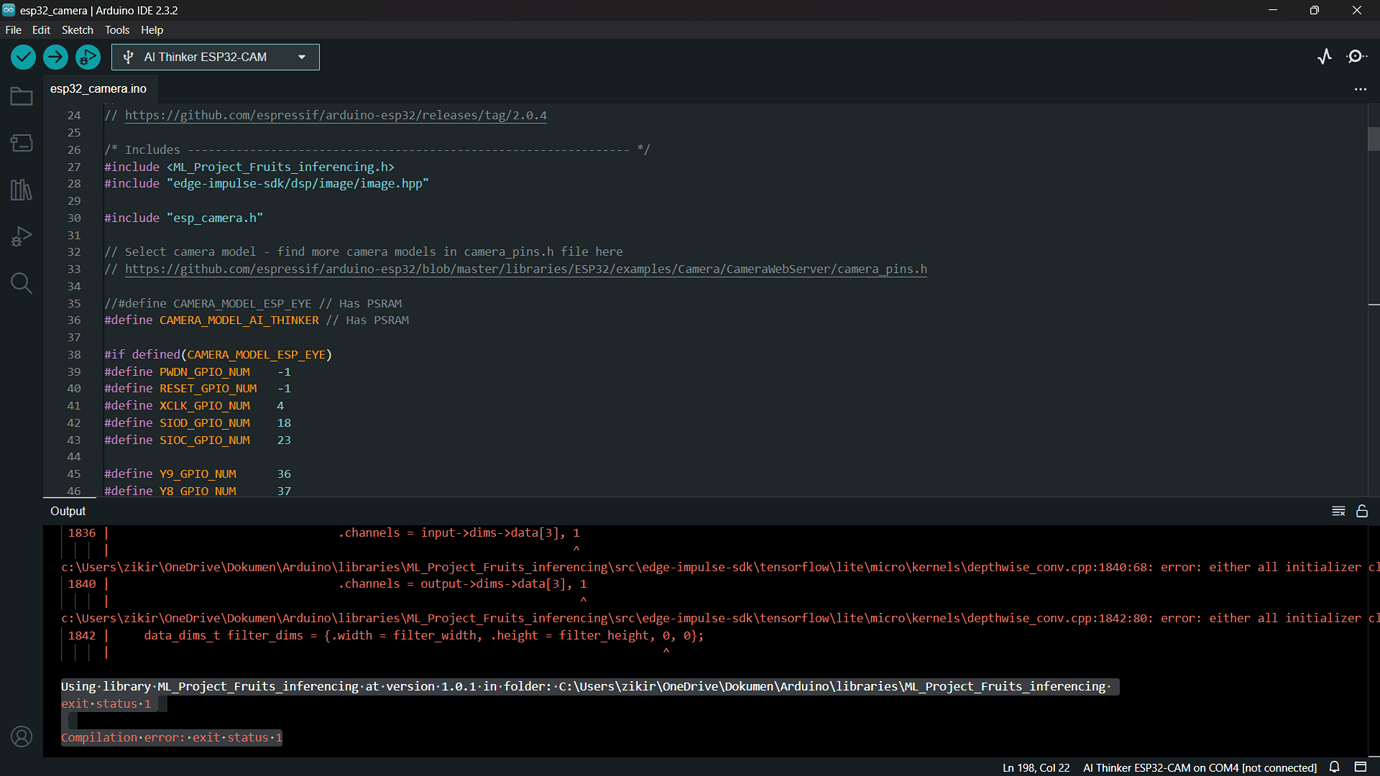
Task: Expand the AI Thinker ESP32-CAM board selector
Action: tap(216, 57)
